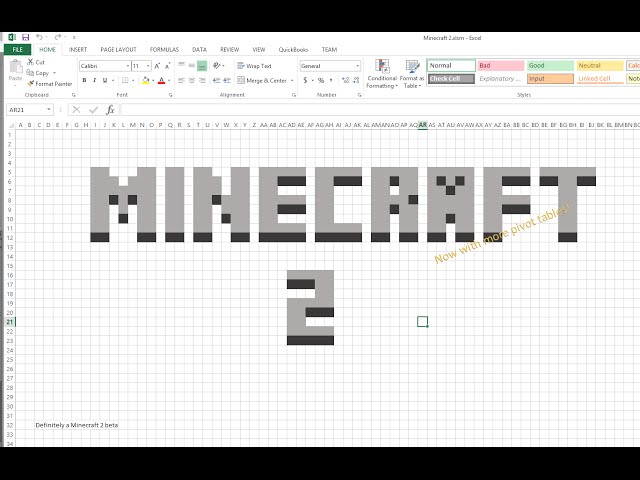Apply the Percent Style format
This screenshot has height=480, width=640.
pos(321,80)
